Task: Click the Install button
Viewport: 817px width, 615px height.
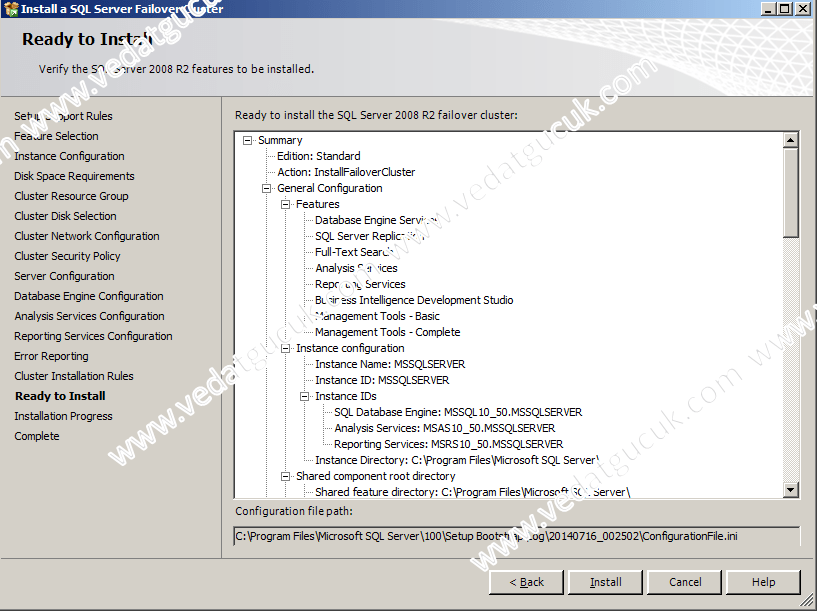Action: tap(605, 582)
